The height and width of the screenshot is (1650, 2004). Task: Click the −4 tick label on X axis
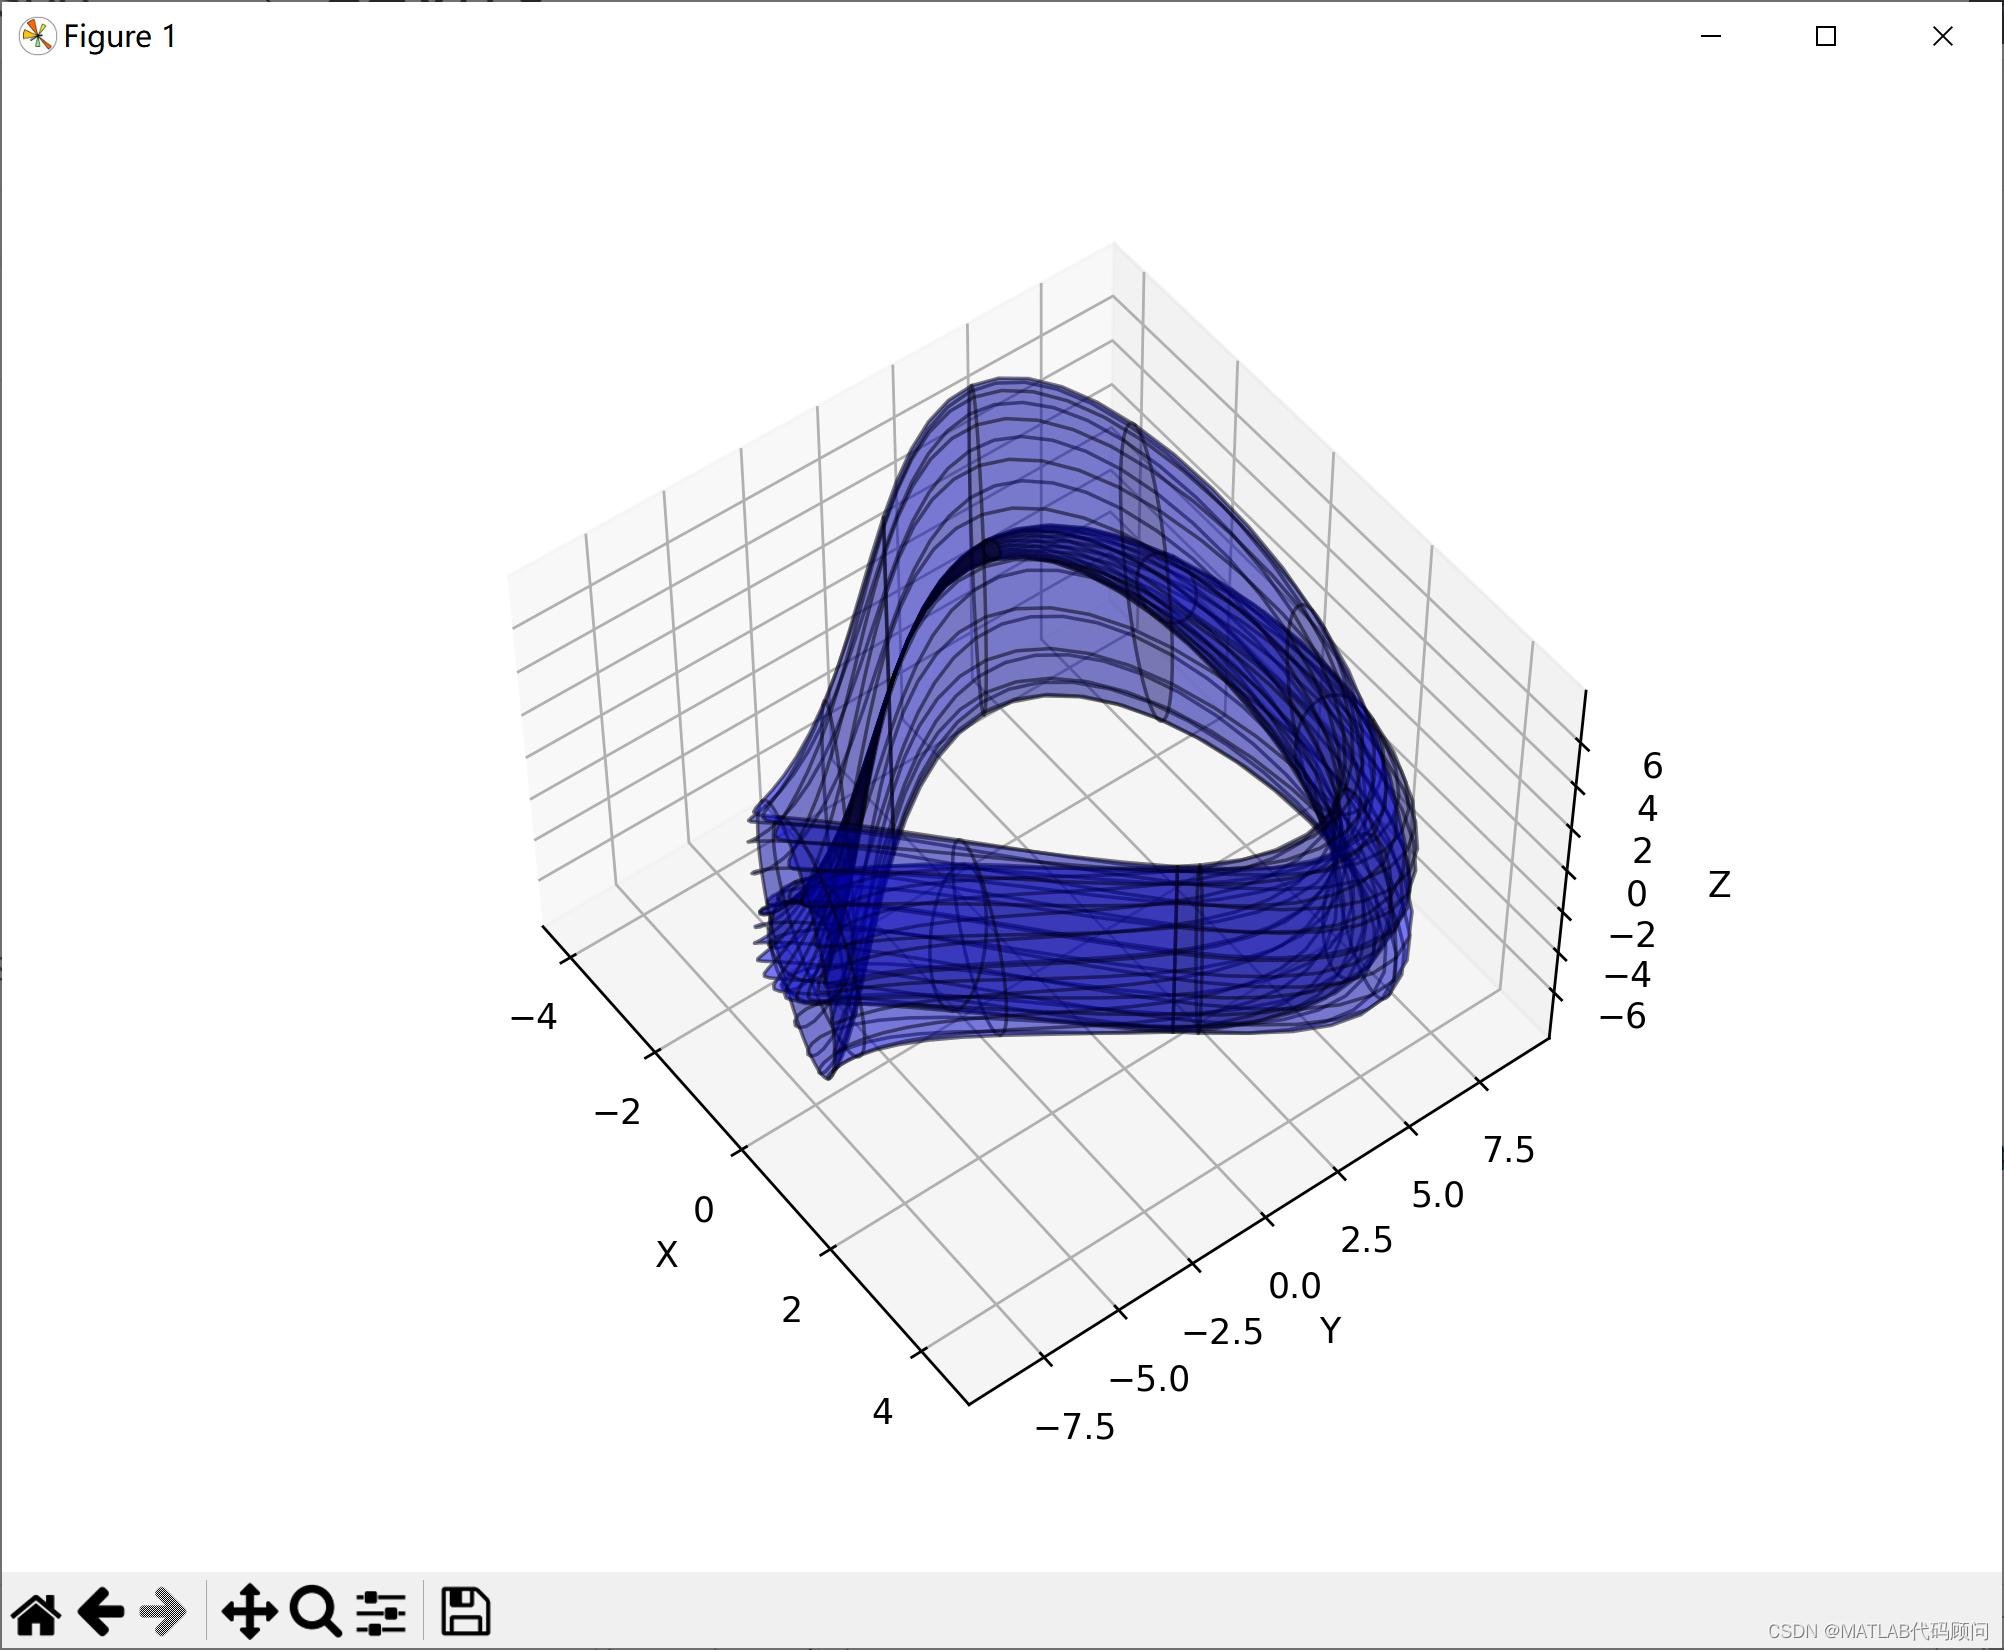click(533, 1016)
